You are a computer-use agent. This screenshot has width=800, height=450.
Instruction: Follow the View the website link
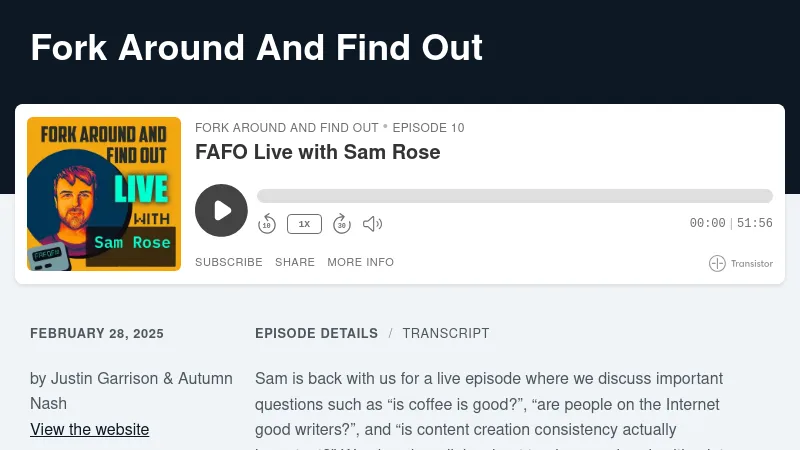click(x=90, y=430)
